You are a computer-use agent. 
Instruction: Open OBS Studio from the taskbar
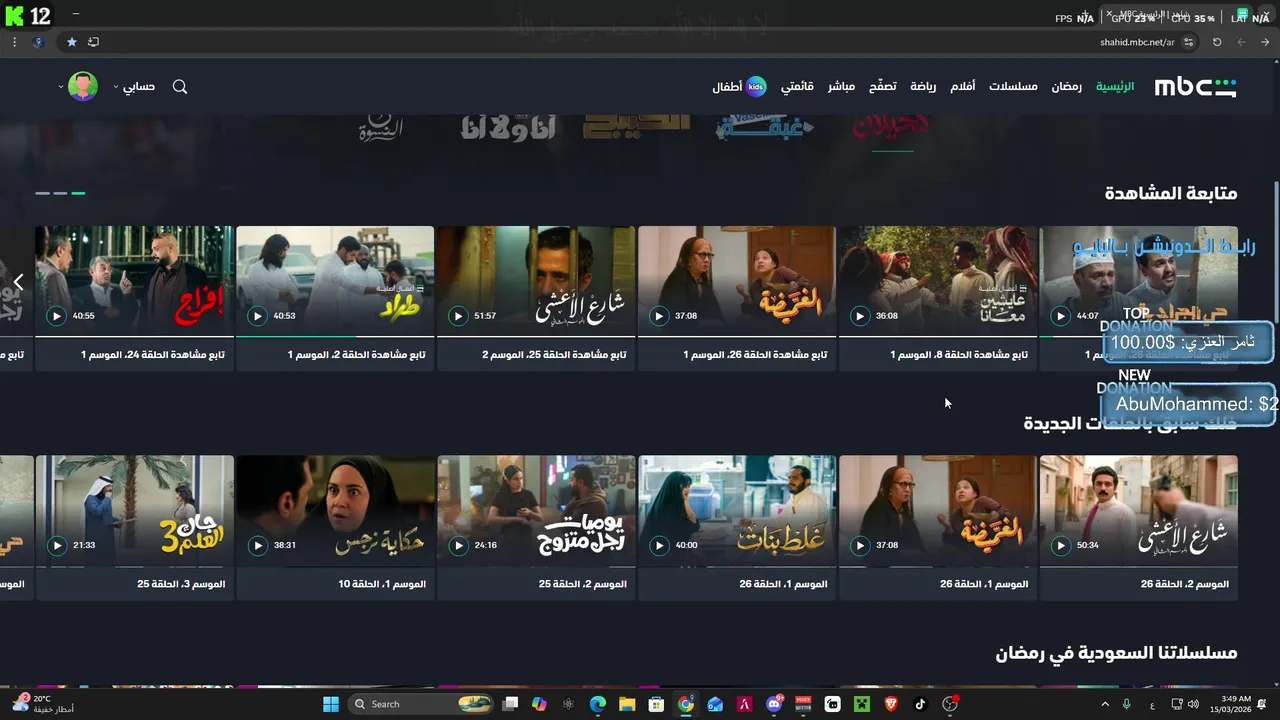[x=950, y=704]
